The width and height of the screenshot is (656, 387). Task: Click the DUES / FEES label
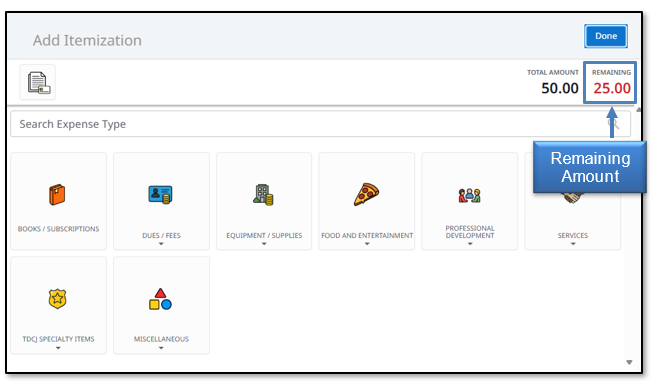161,236
